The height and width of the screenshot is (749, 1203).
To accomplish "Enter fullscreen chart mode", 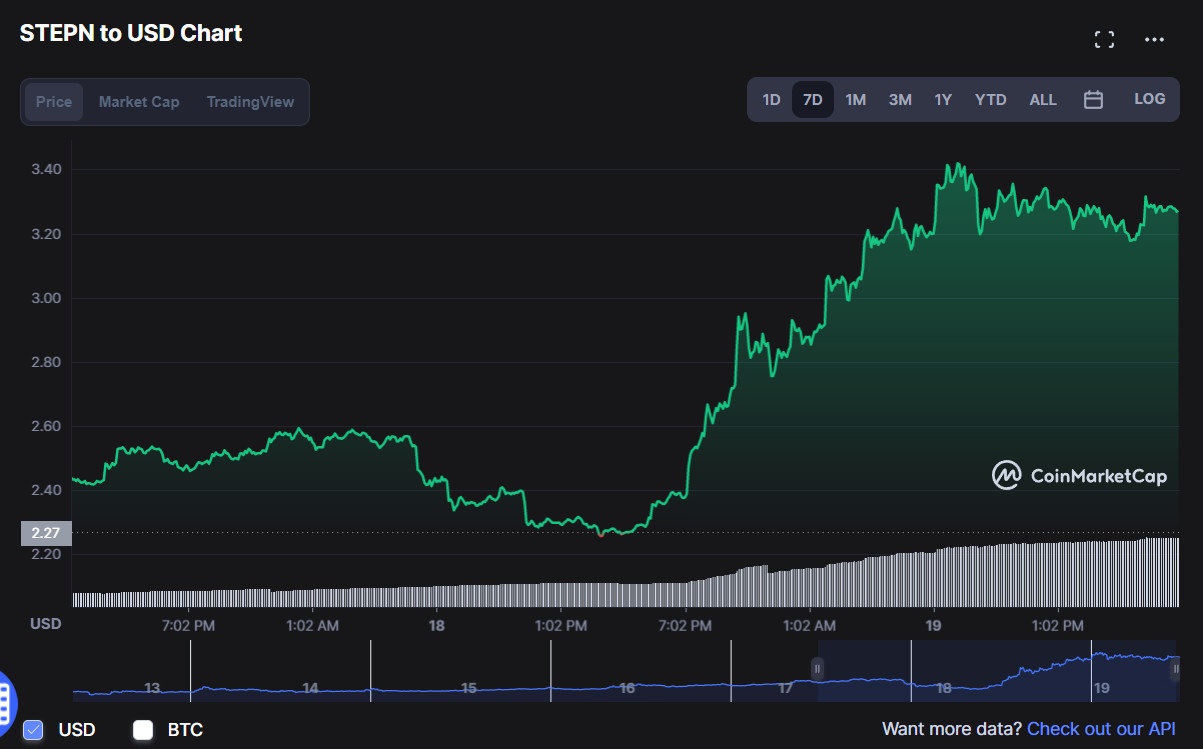I will (1104, 40).
